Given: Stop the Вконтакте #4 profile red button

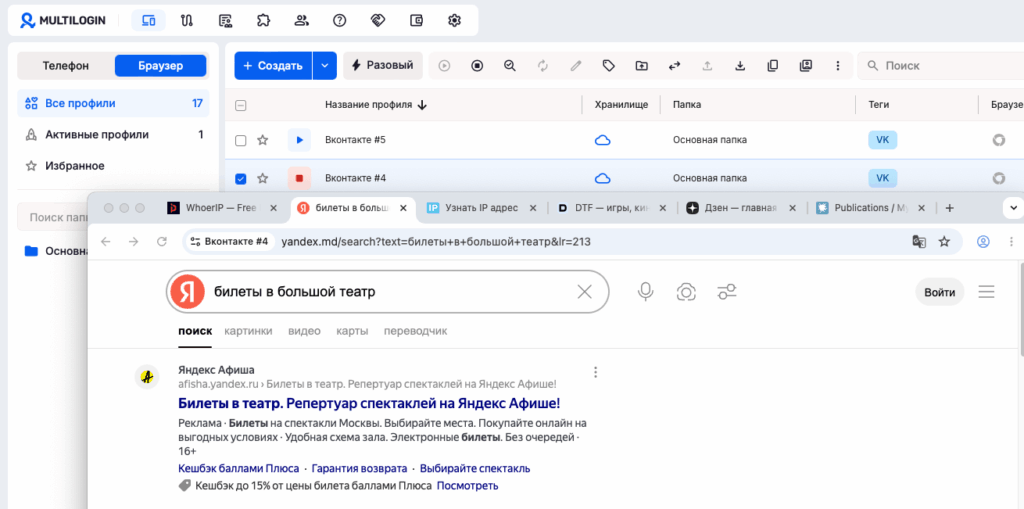Looking at the screenshot, I should (x=299, y=178).
